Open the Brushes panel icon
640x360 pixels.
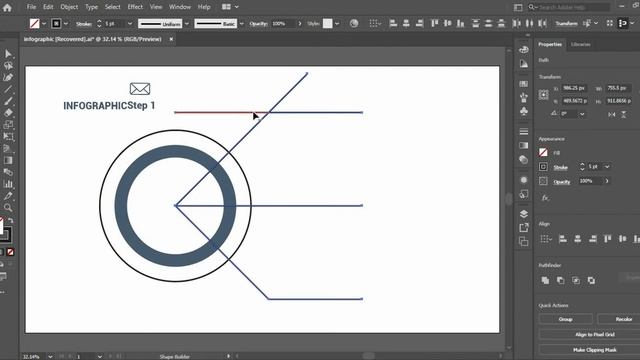click(524, 98)
